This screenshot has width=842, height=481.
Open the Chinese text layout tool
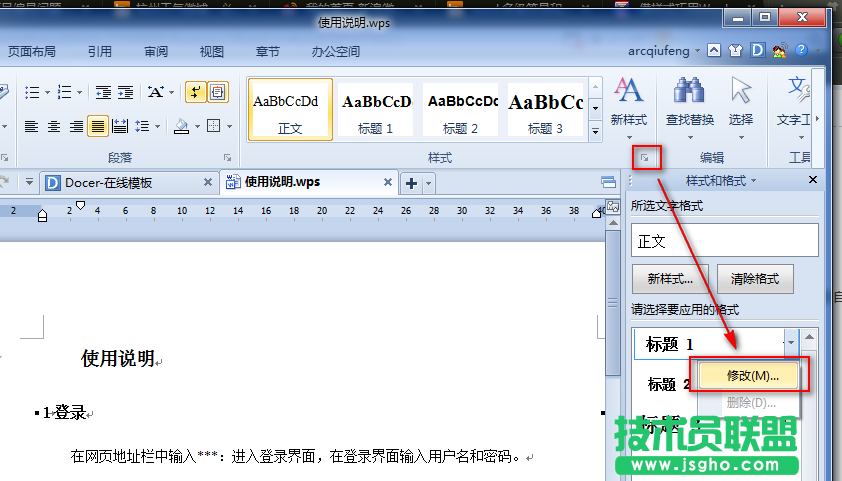pos(156,92)
